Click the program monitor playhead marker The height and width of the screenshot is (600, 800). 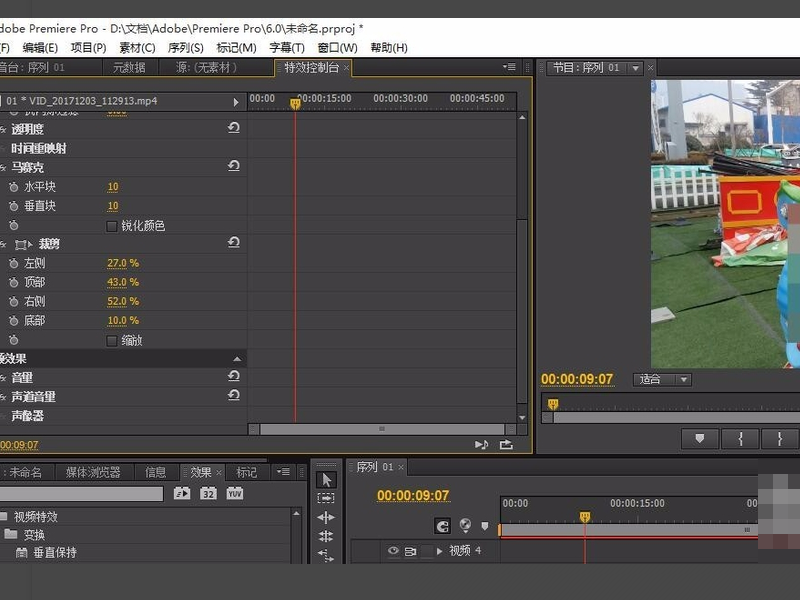553,405
